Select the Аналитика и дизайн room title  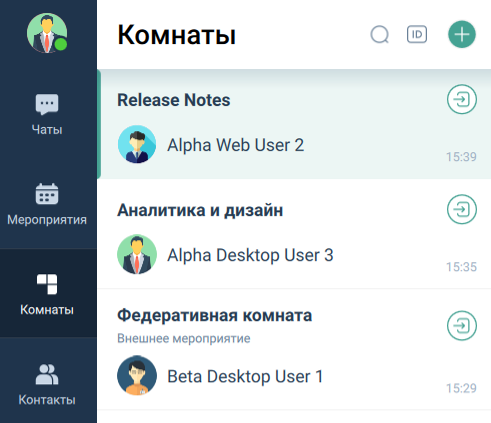tap(200, 210)
